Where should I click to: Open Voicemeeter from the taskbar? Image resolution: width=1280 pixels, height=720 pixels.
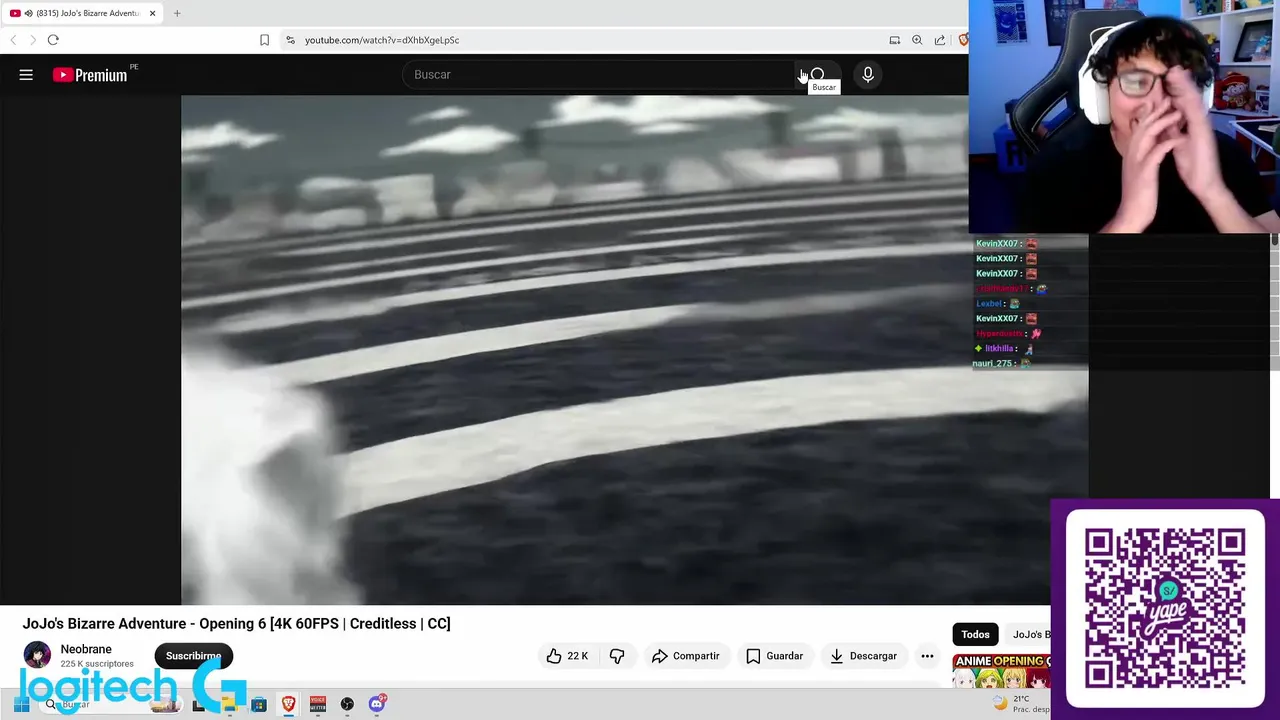[x=318, y=704]
